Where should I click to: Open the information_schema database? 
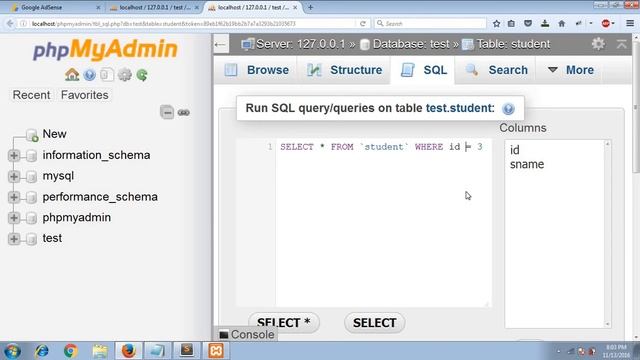click(x=96, y=155)
